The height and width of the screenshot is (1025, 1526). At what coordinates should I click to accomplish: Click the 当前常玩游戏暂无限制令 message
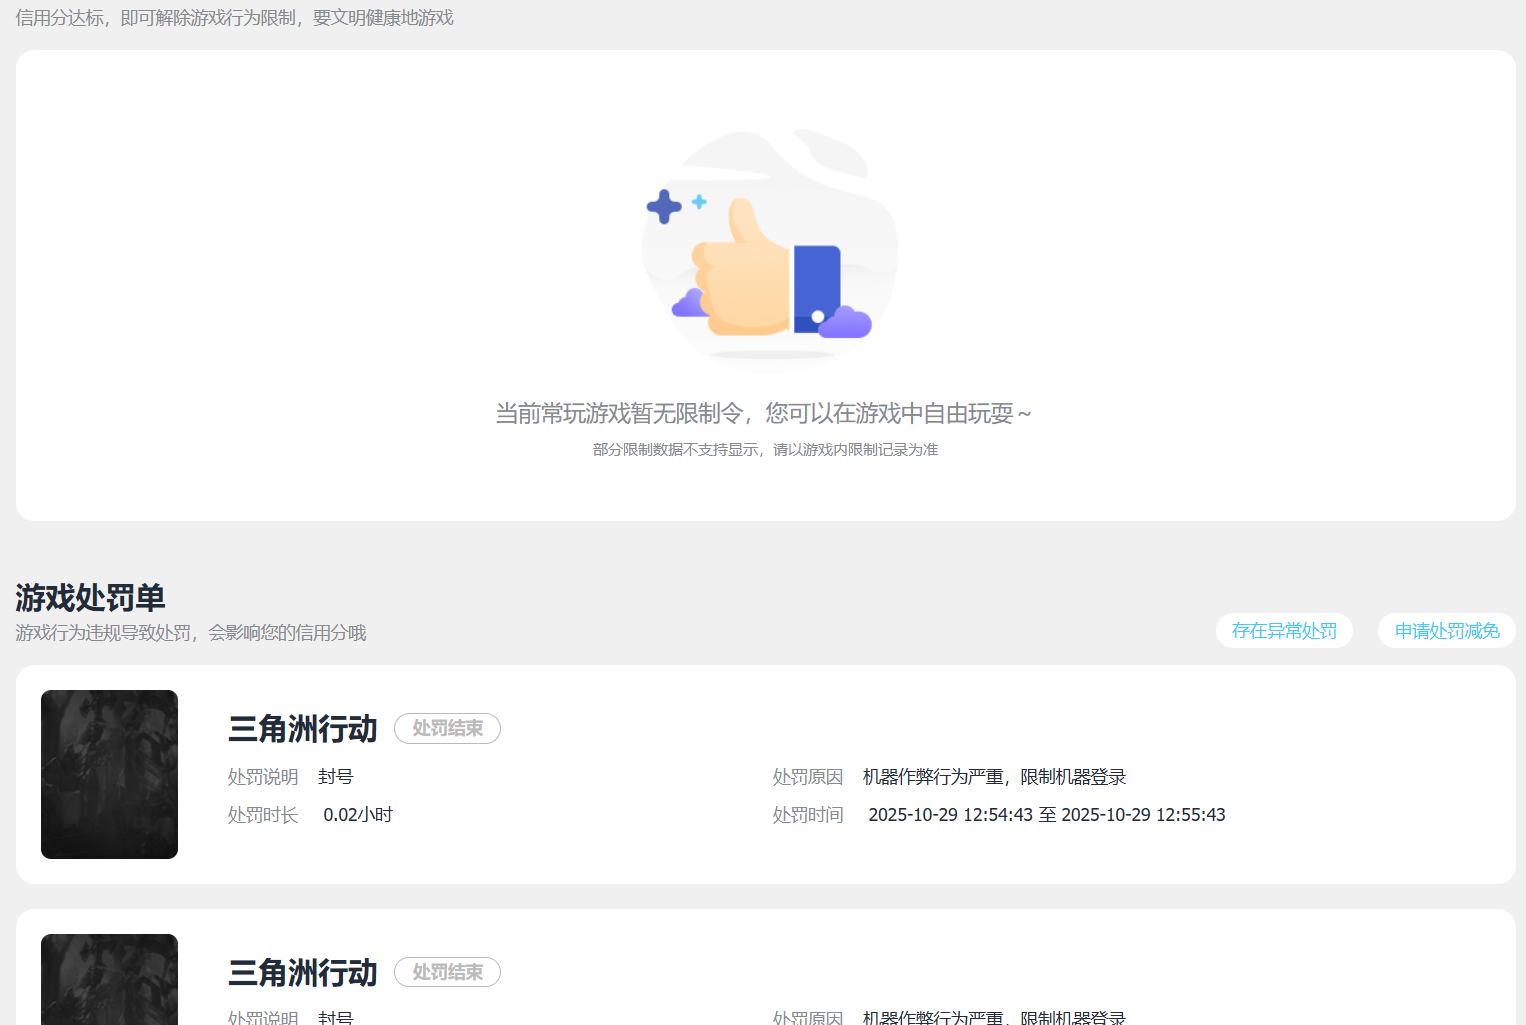tap(763, 413)
